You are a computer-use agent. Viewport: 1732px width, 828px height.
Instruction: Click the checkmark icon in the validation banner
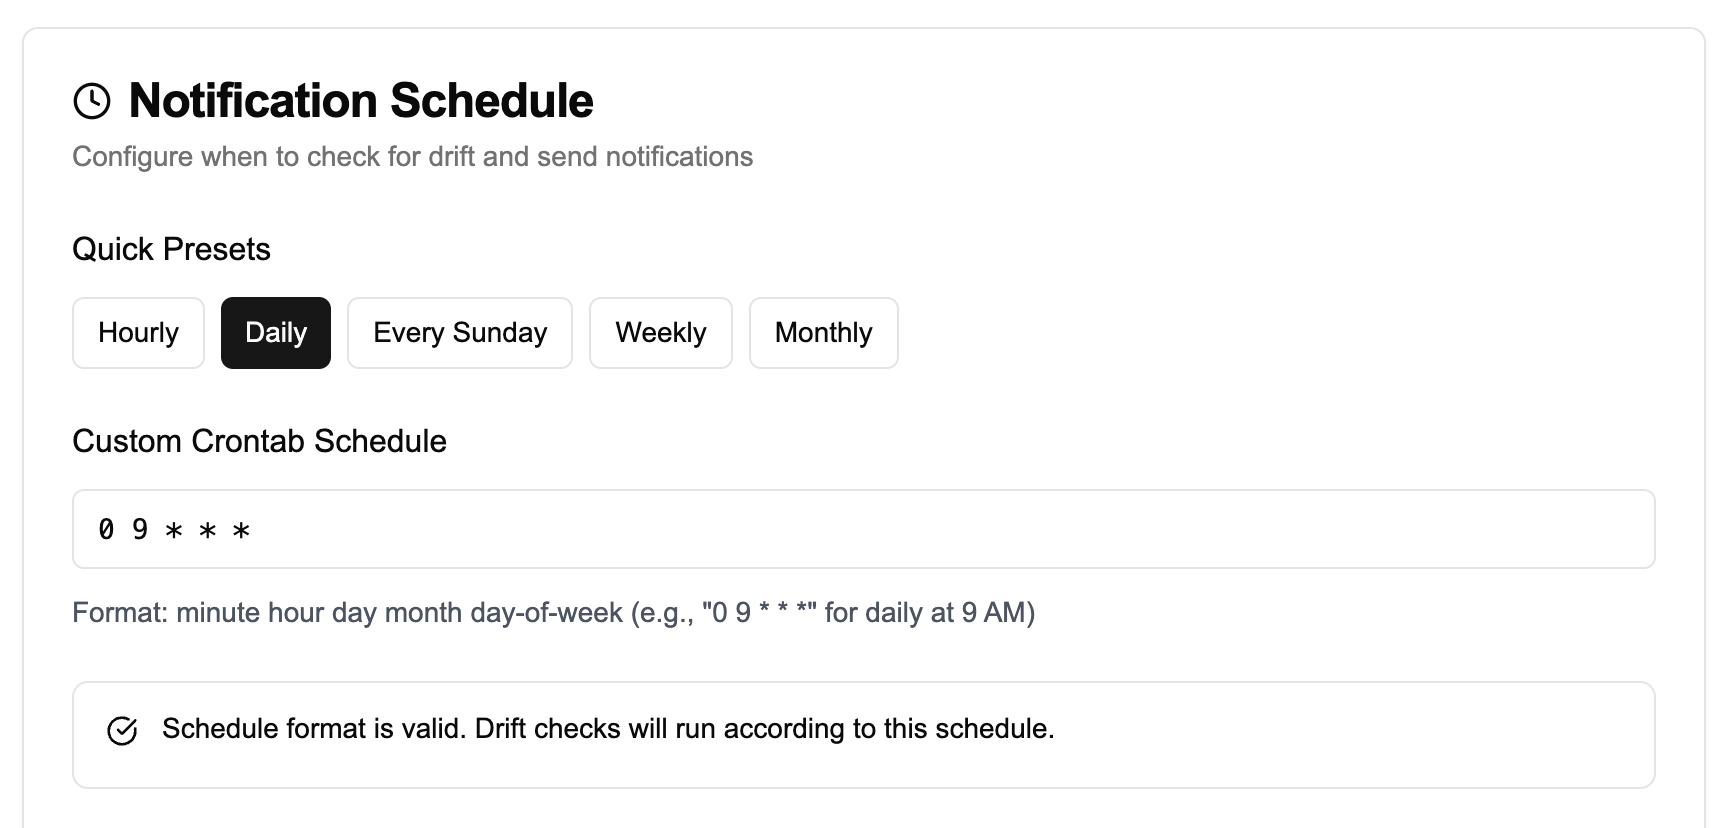pos(123,731)
